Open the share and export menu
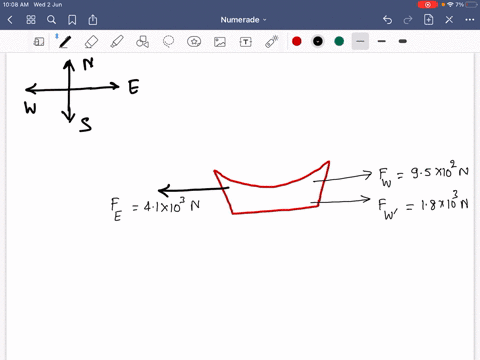 pos(93,20)
